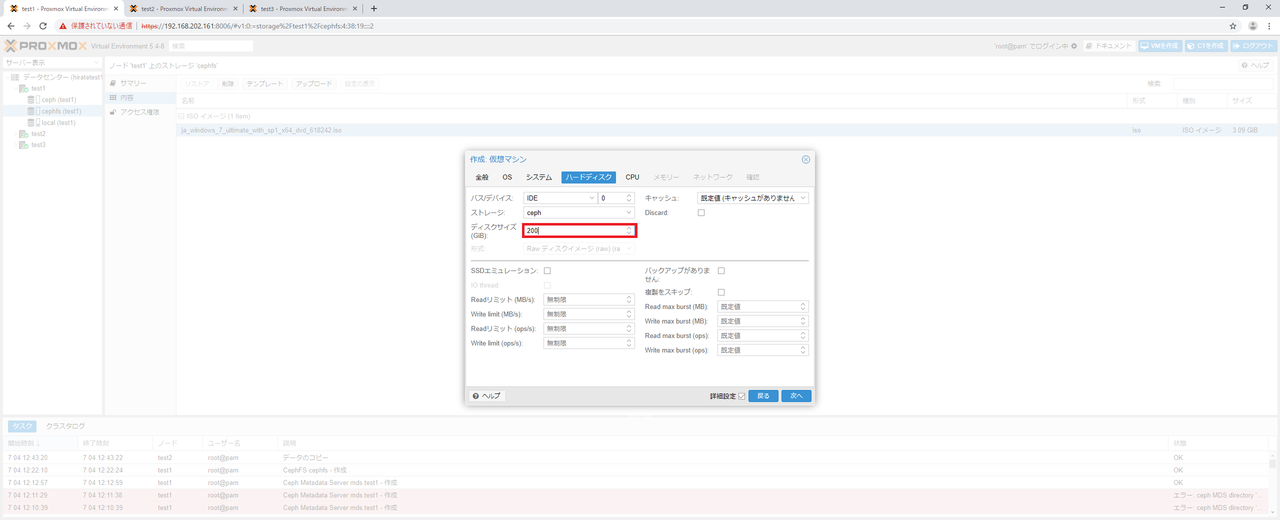Close the Create Virtual Machine dialog
This screenshot has width=1280, height=520.
tap(805, 159)
